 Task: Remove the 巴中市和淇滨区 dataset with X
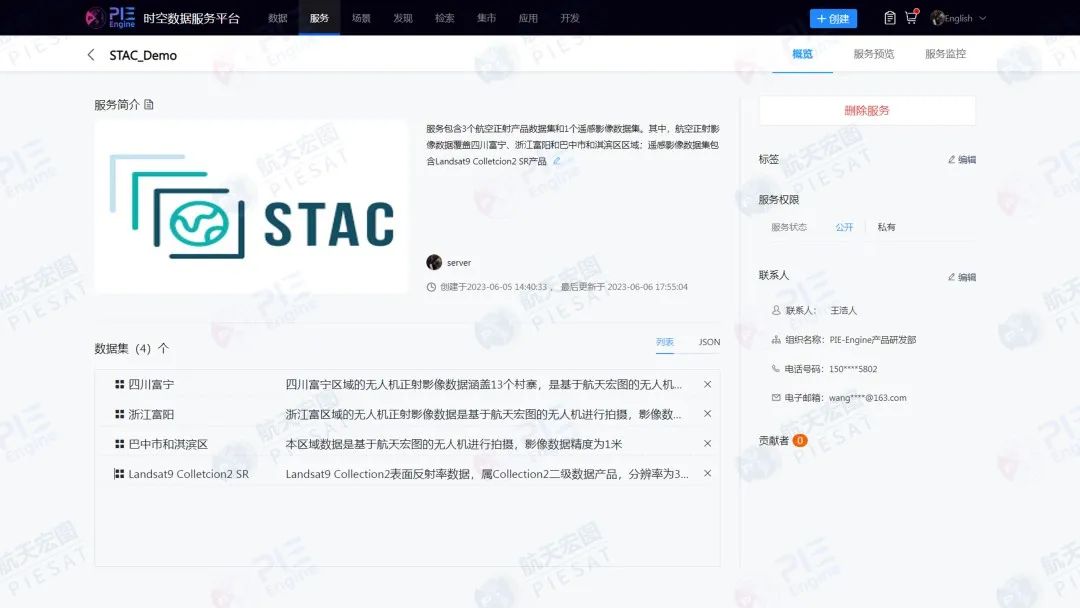707,443
